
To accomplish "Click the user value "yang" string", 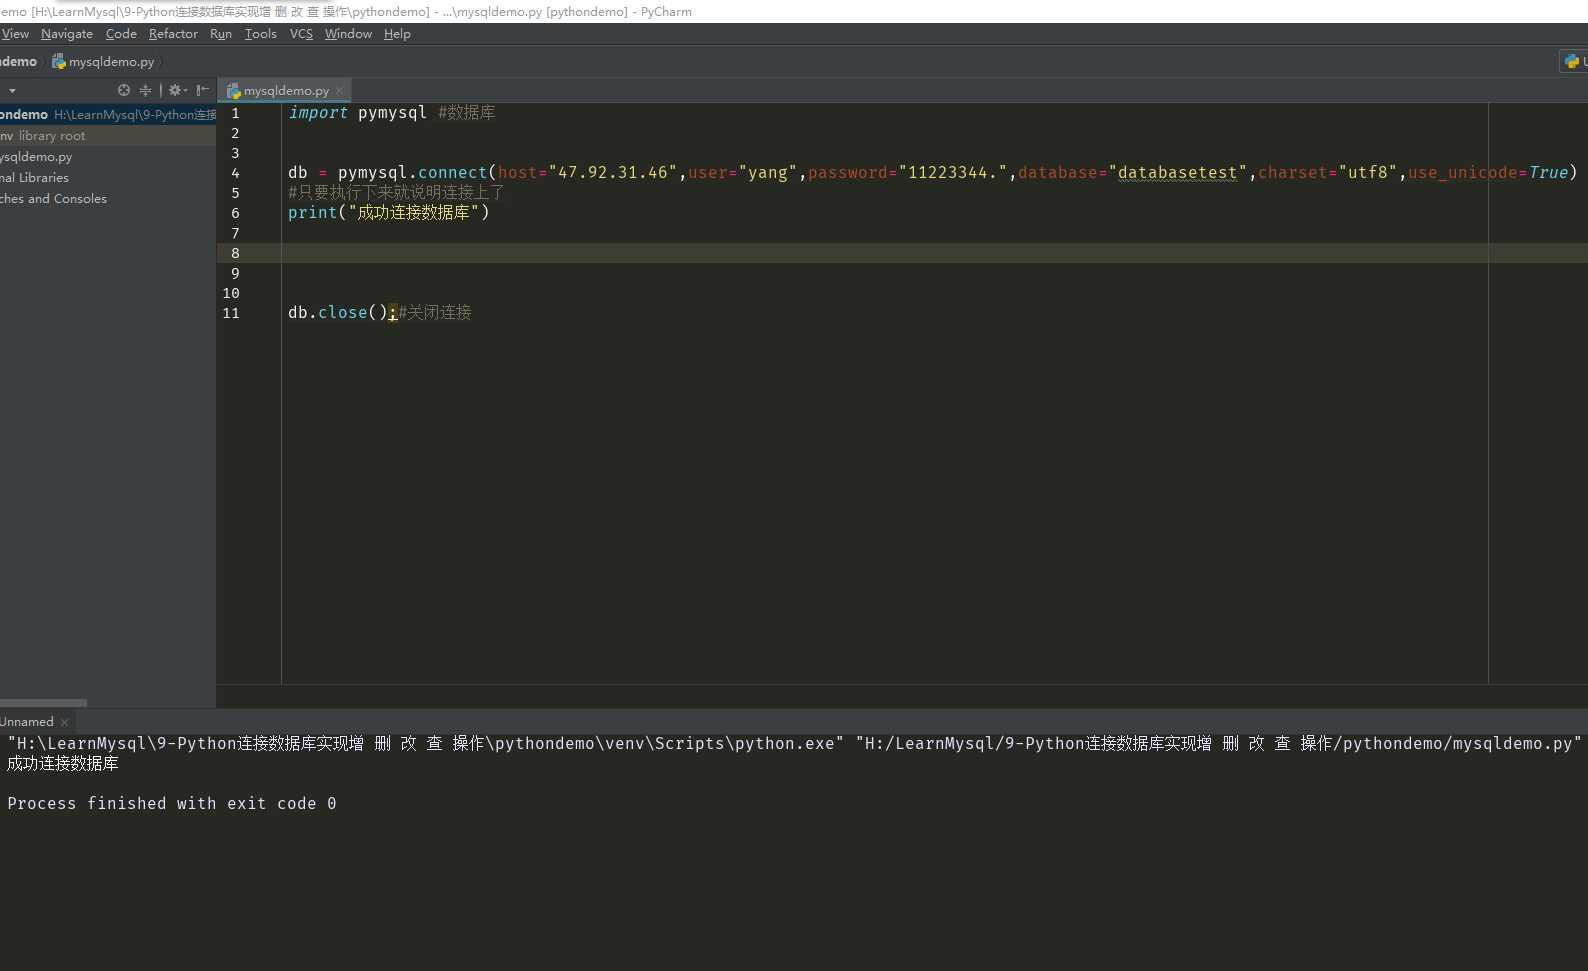I will [767, 173].
